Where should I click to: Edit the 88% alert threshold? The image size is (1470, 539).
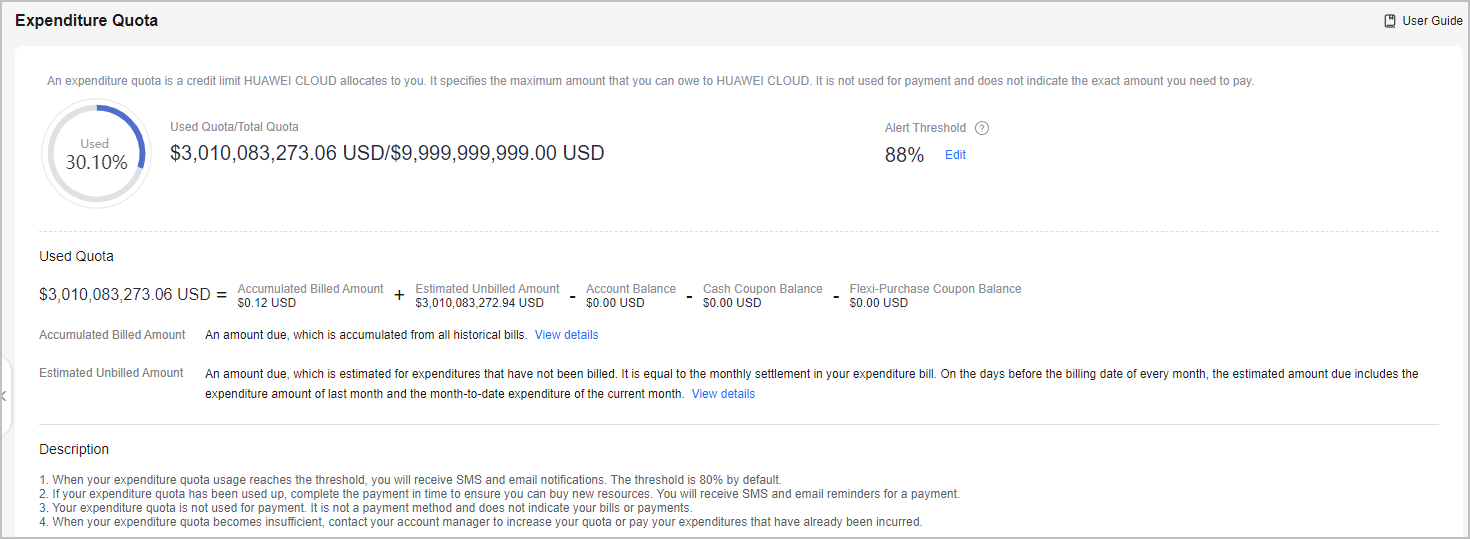(955, 155)
